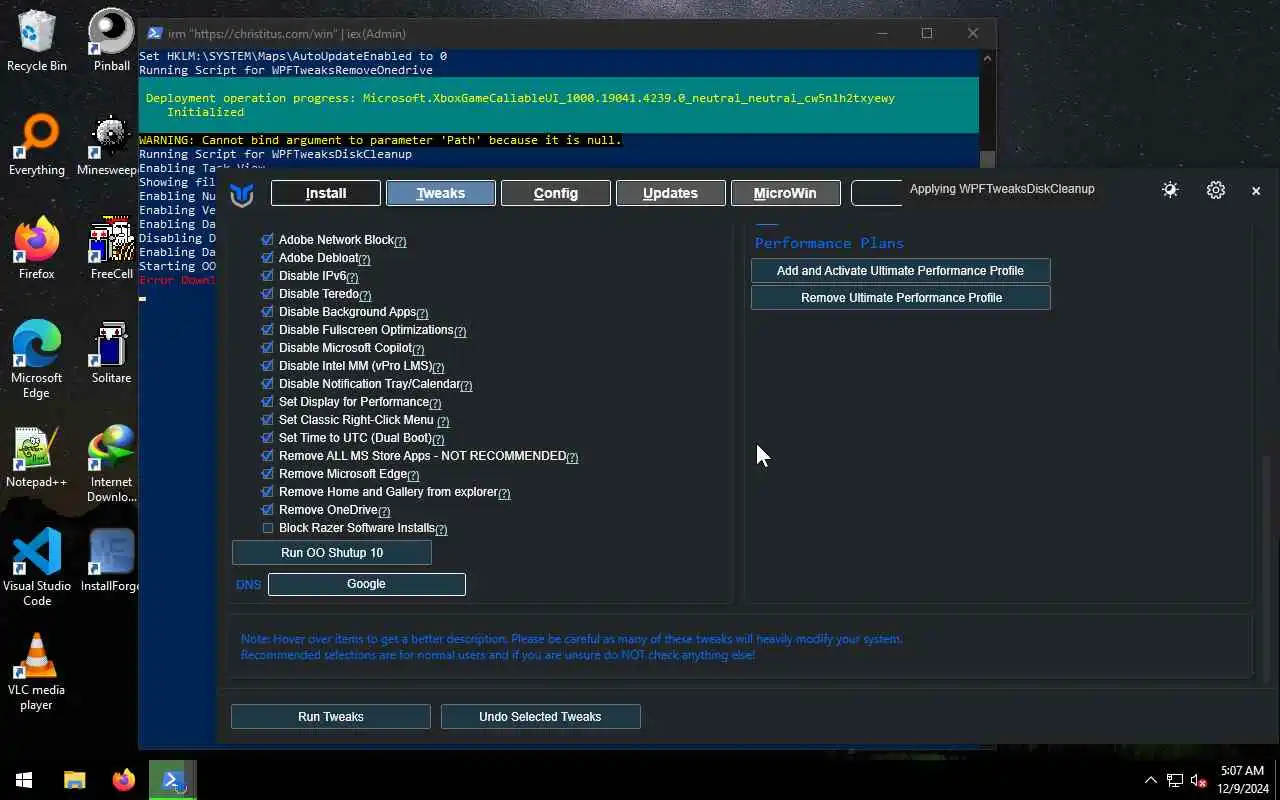Image resolution: width=1280 pixels, height=800 pixels.
Task: Open Firefox from the taskbar
Action: (124, 780)
